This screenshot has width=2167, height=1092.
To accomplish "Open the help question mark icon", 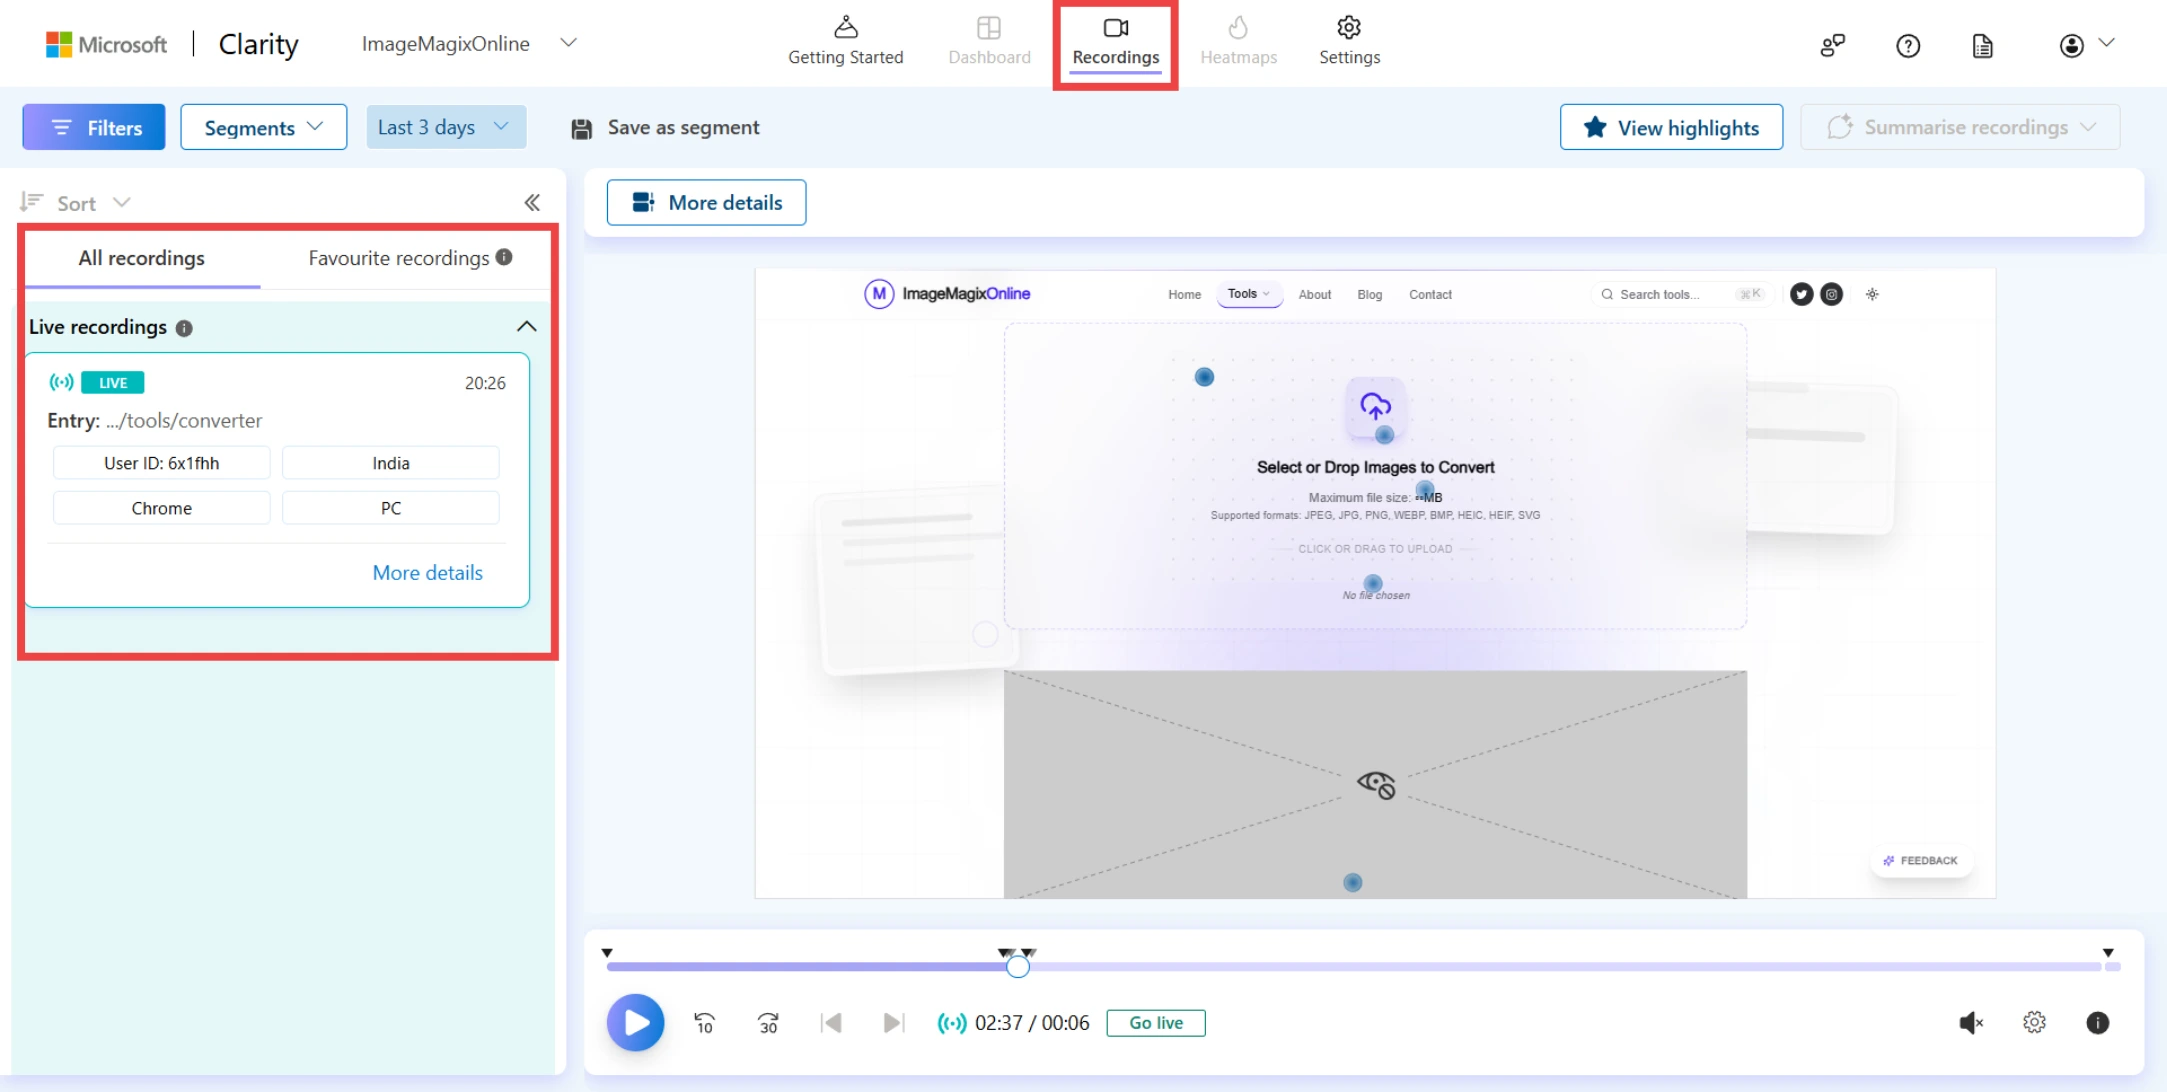I will [x=1907, y=46].
